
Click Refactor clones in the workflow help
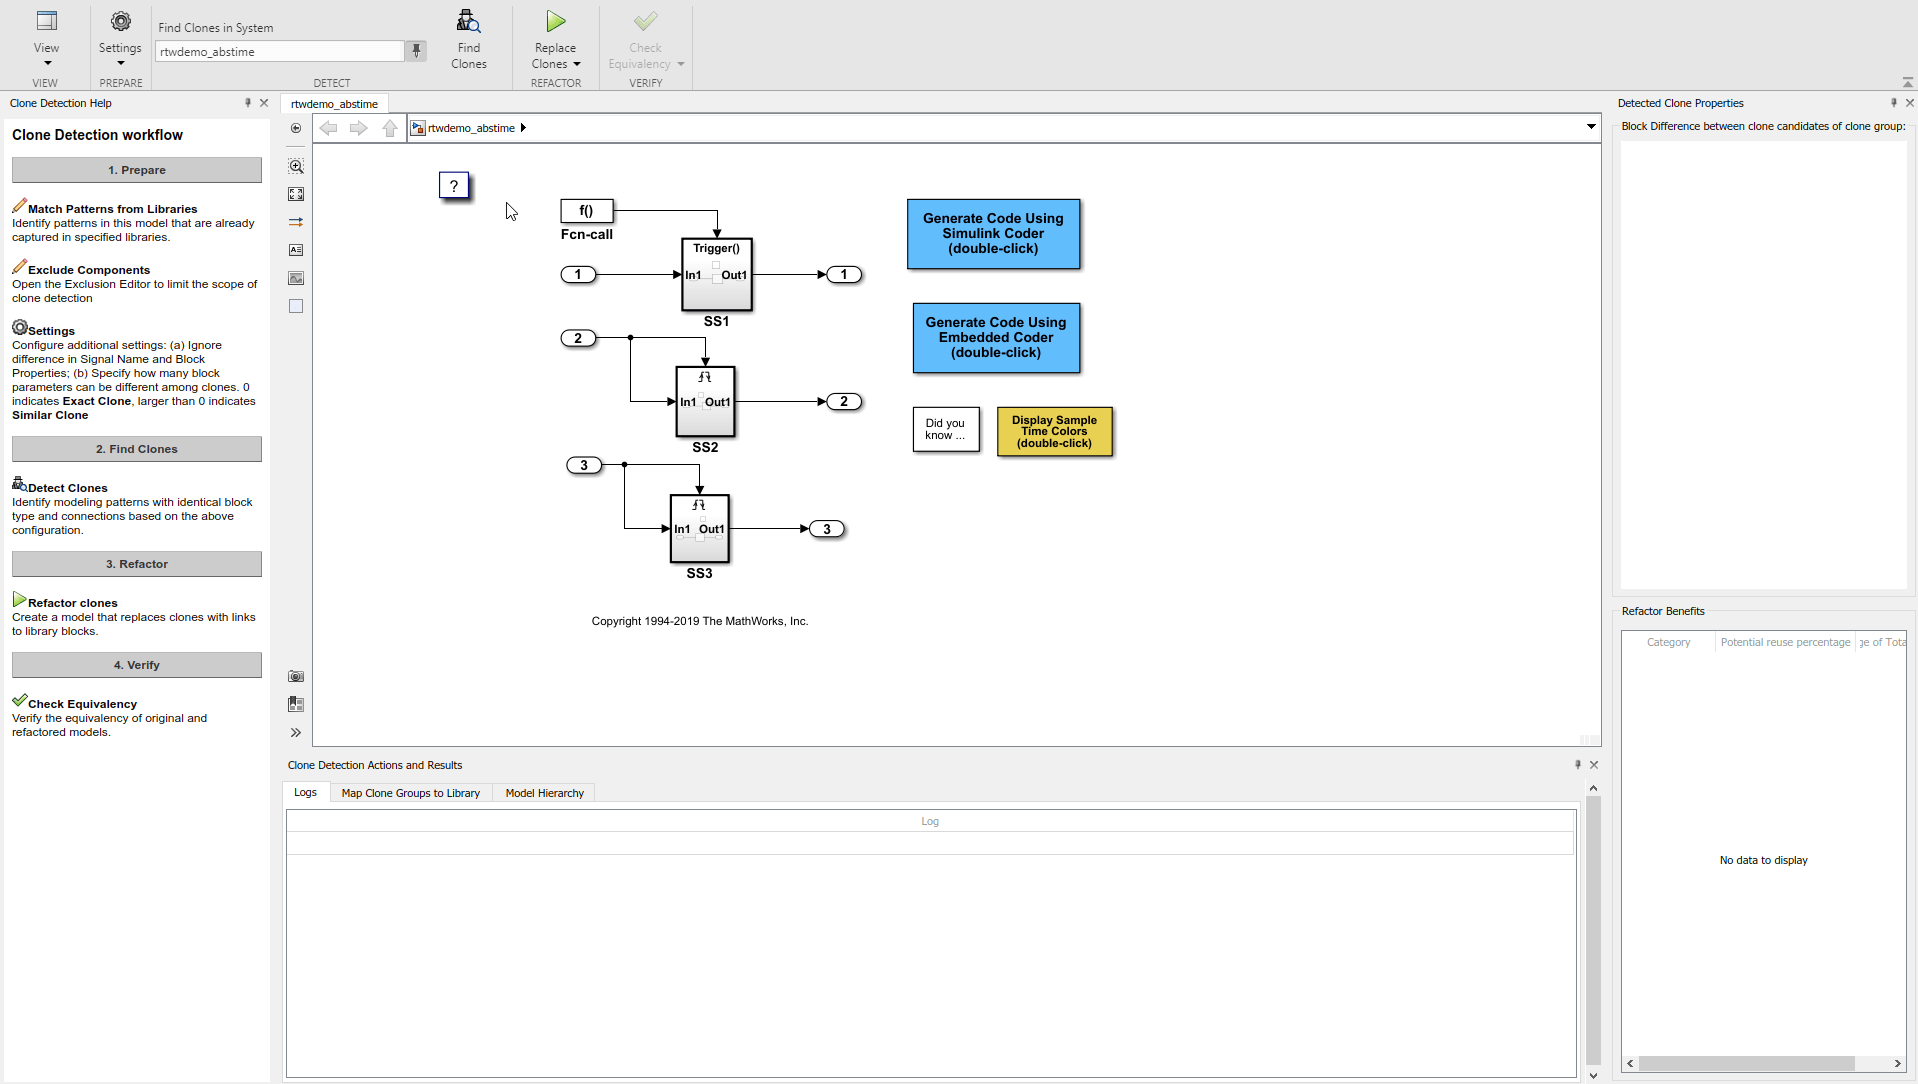point(73,603)
